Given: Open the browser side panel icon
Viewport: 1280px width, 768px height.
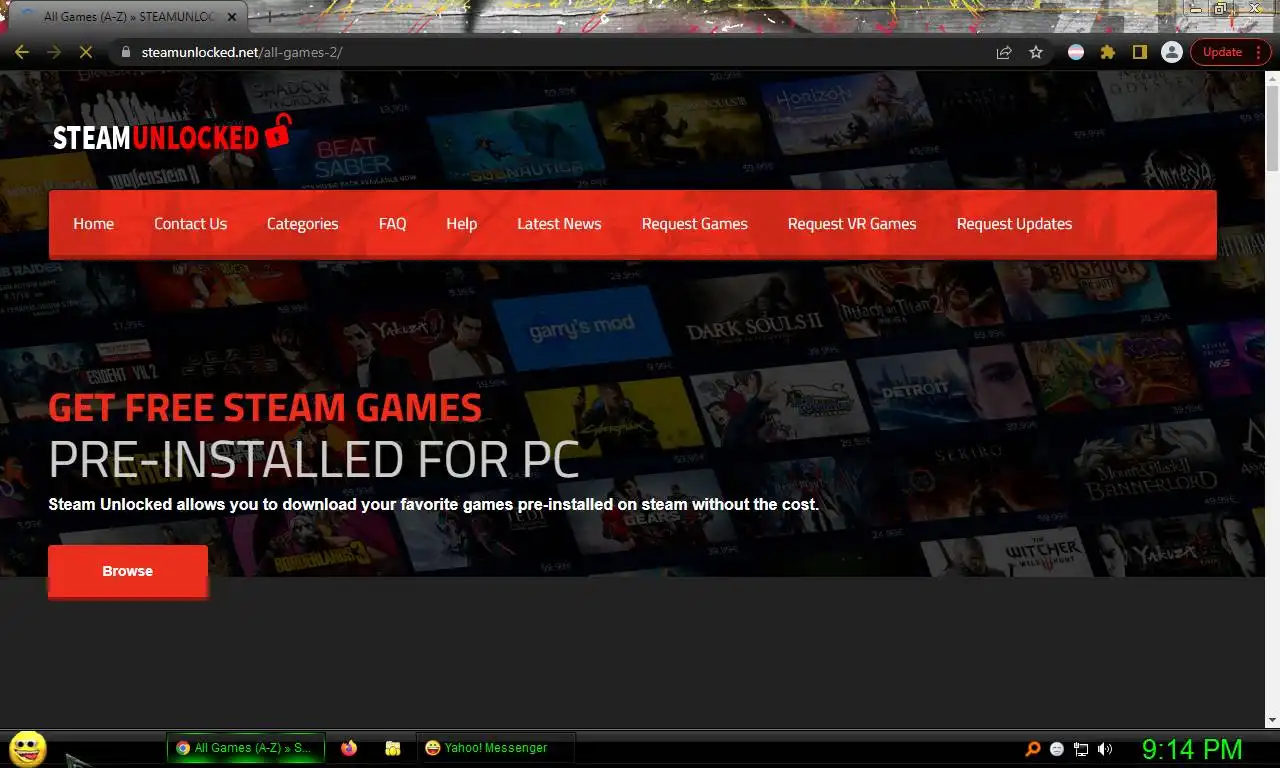Looking at the screenshot, I should (1139, 52).
